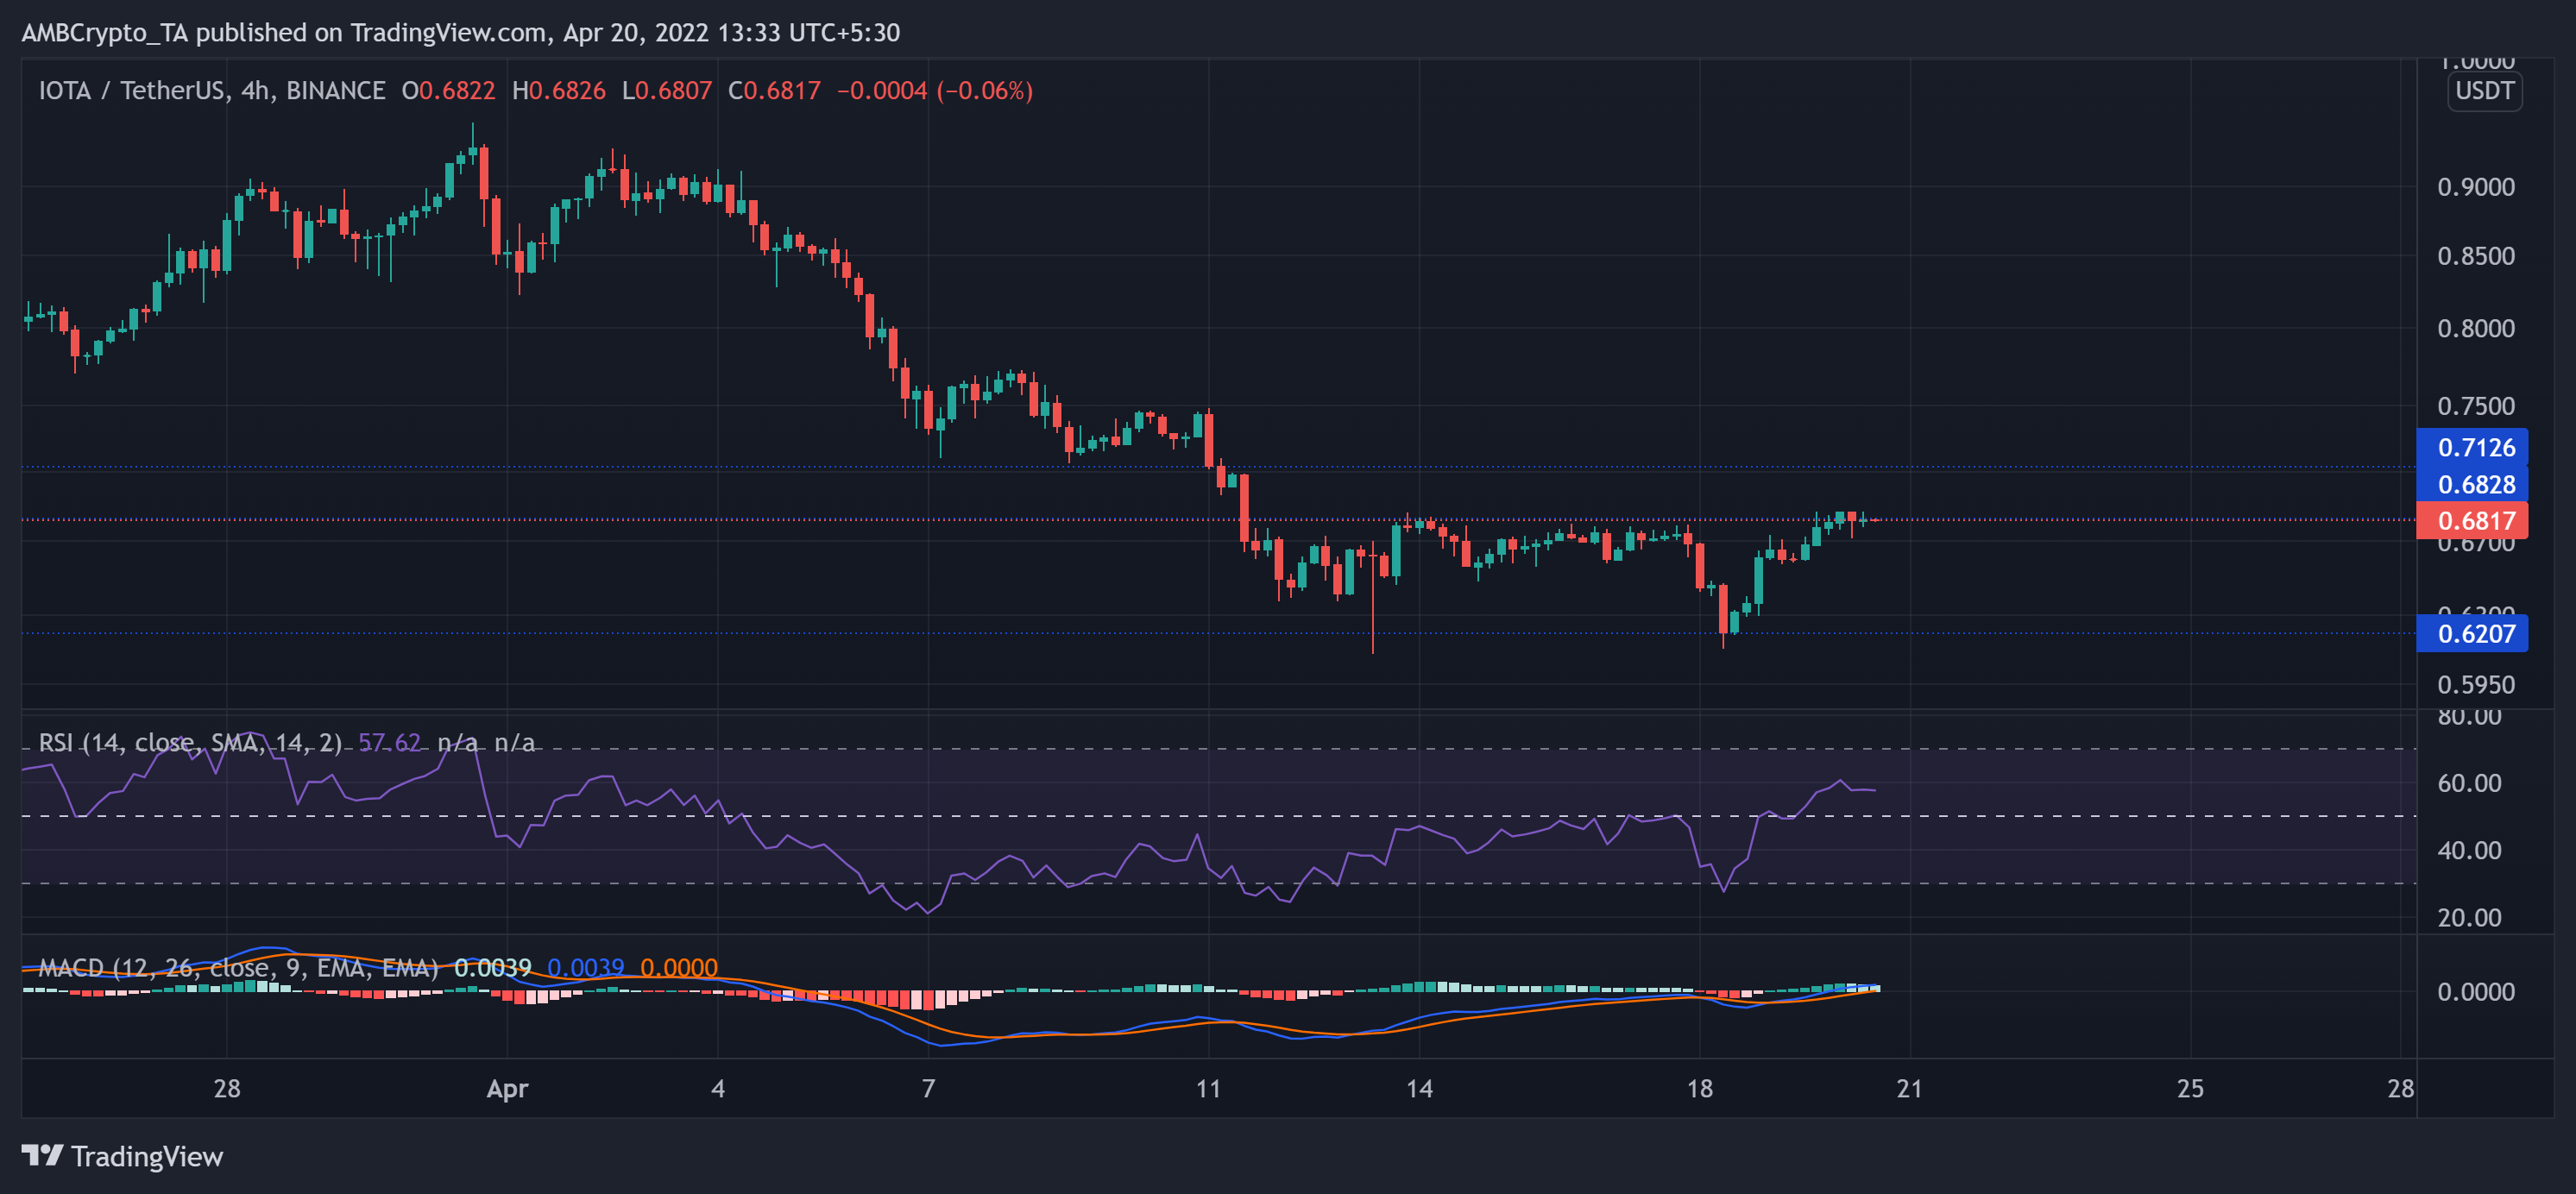This screenshot has width=2576, height=1194.
Task: Click the -0.06% change percentage
Action: click(x=985, y=91)
